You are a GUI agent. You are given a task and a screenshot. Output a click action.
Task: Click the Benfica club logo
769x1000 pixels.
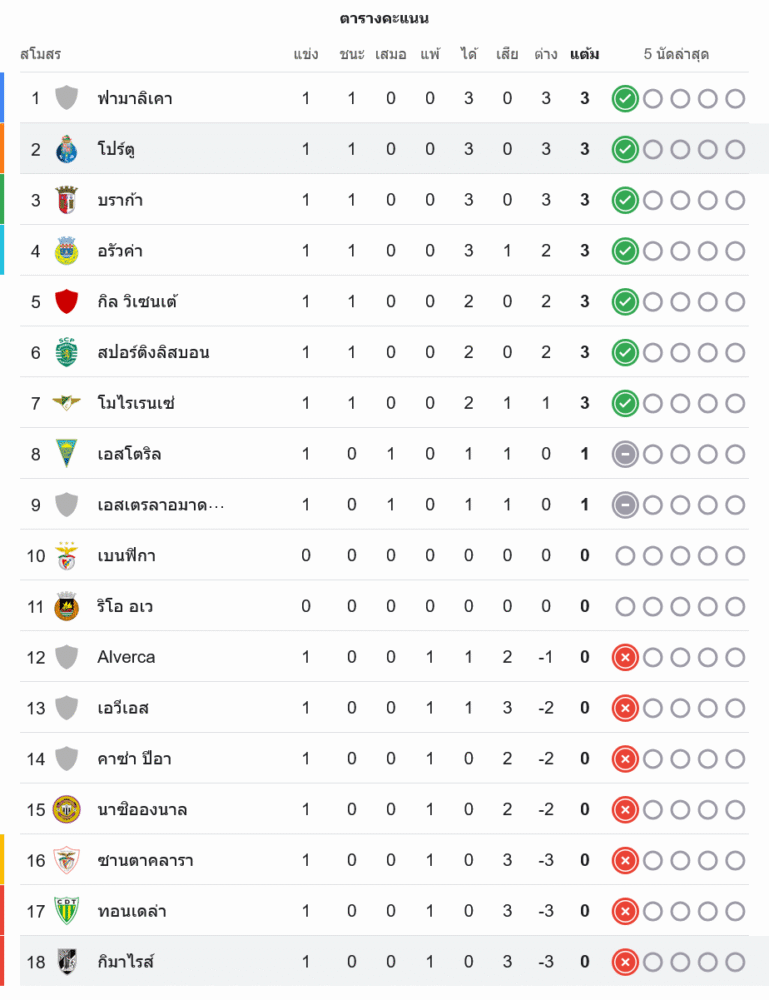pyautogui.click(x=67, y=555)
